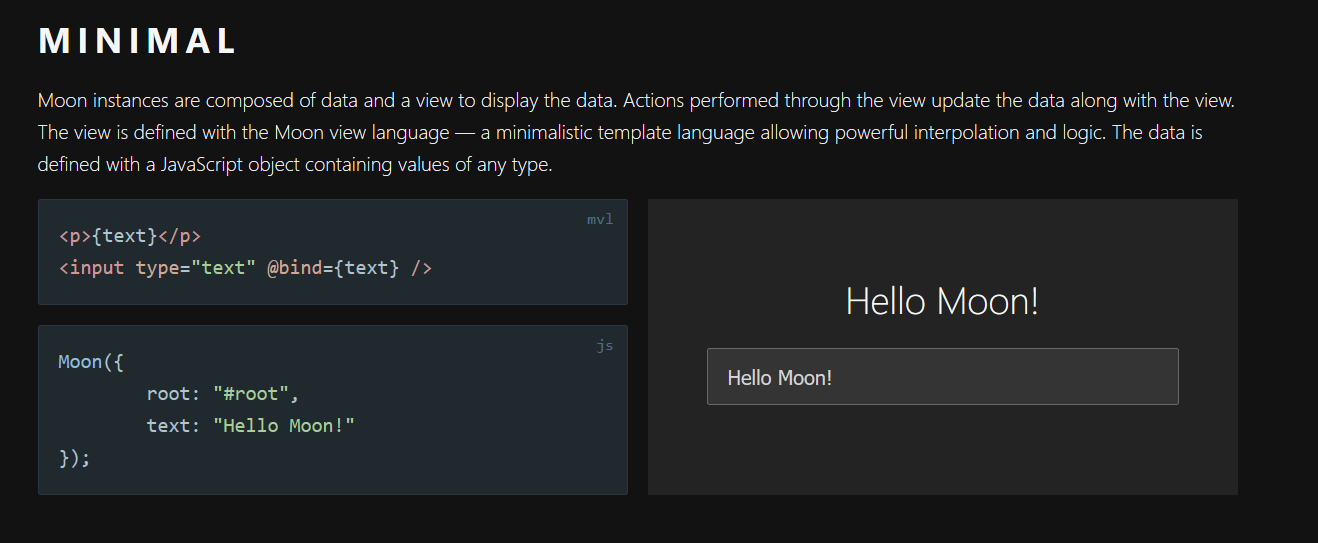Click the root: property name in code
Image resolution: width=1318 pixels, height=543 pixels.
tap(174, 394)
